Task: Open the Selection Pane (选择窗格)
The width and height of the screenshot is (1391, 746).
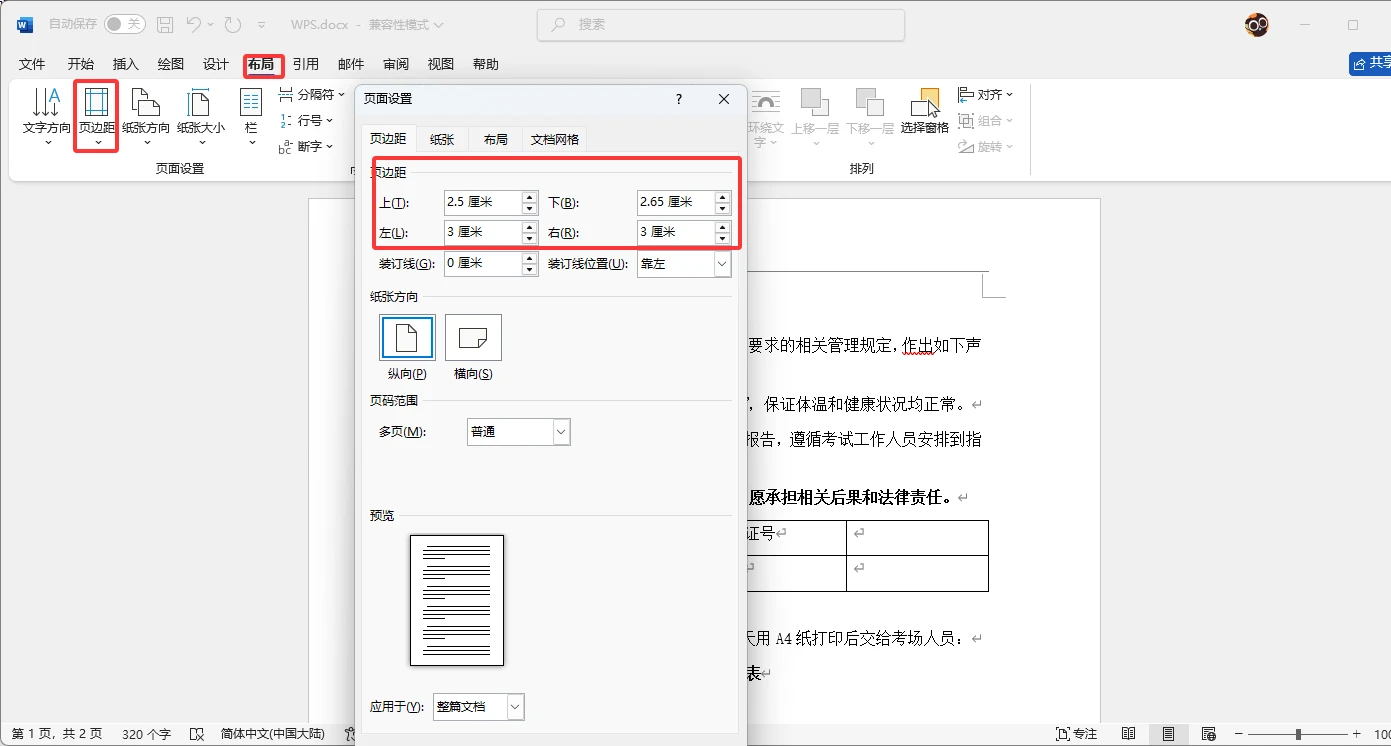Action: 924,112
